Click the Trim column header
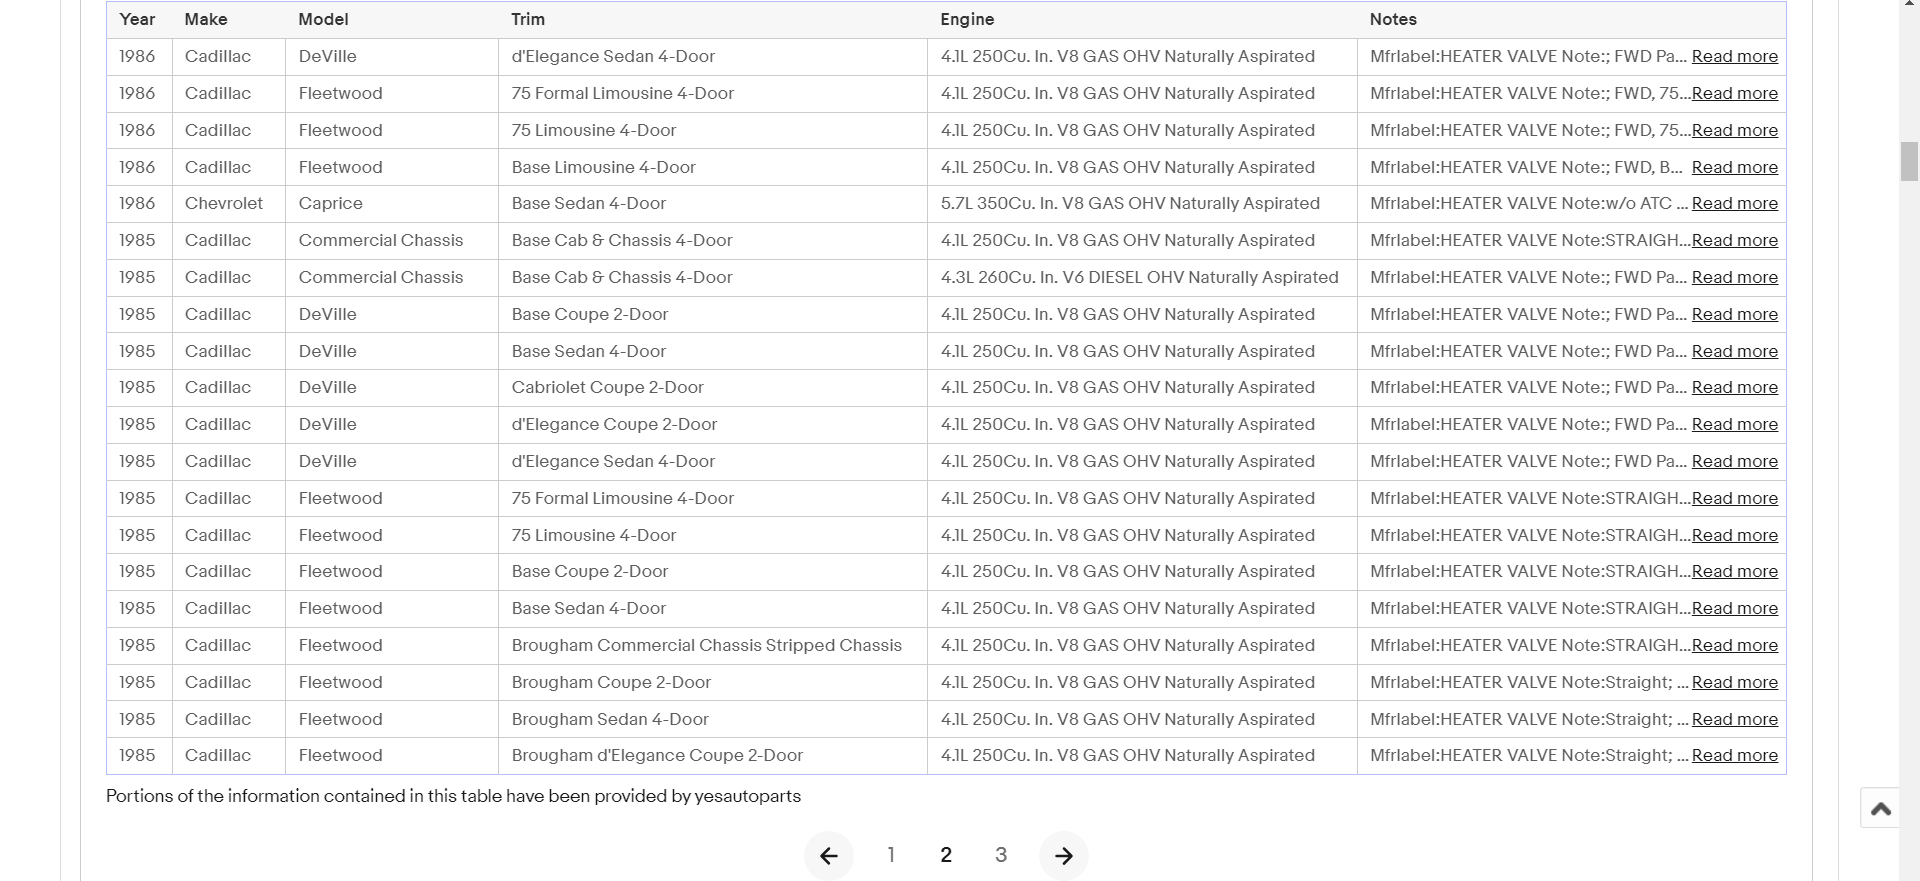 [x=713, y=20]
